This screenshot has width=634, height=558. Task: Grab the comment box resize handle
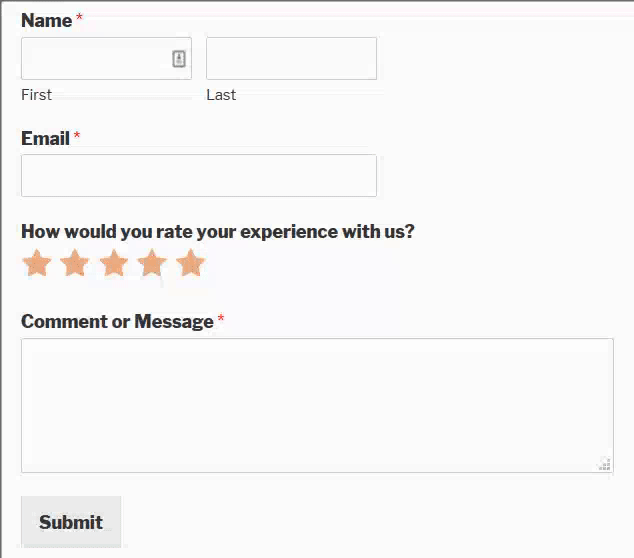pyautogui.click(x=605, y=464)
